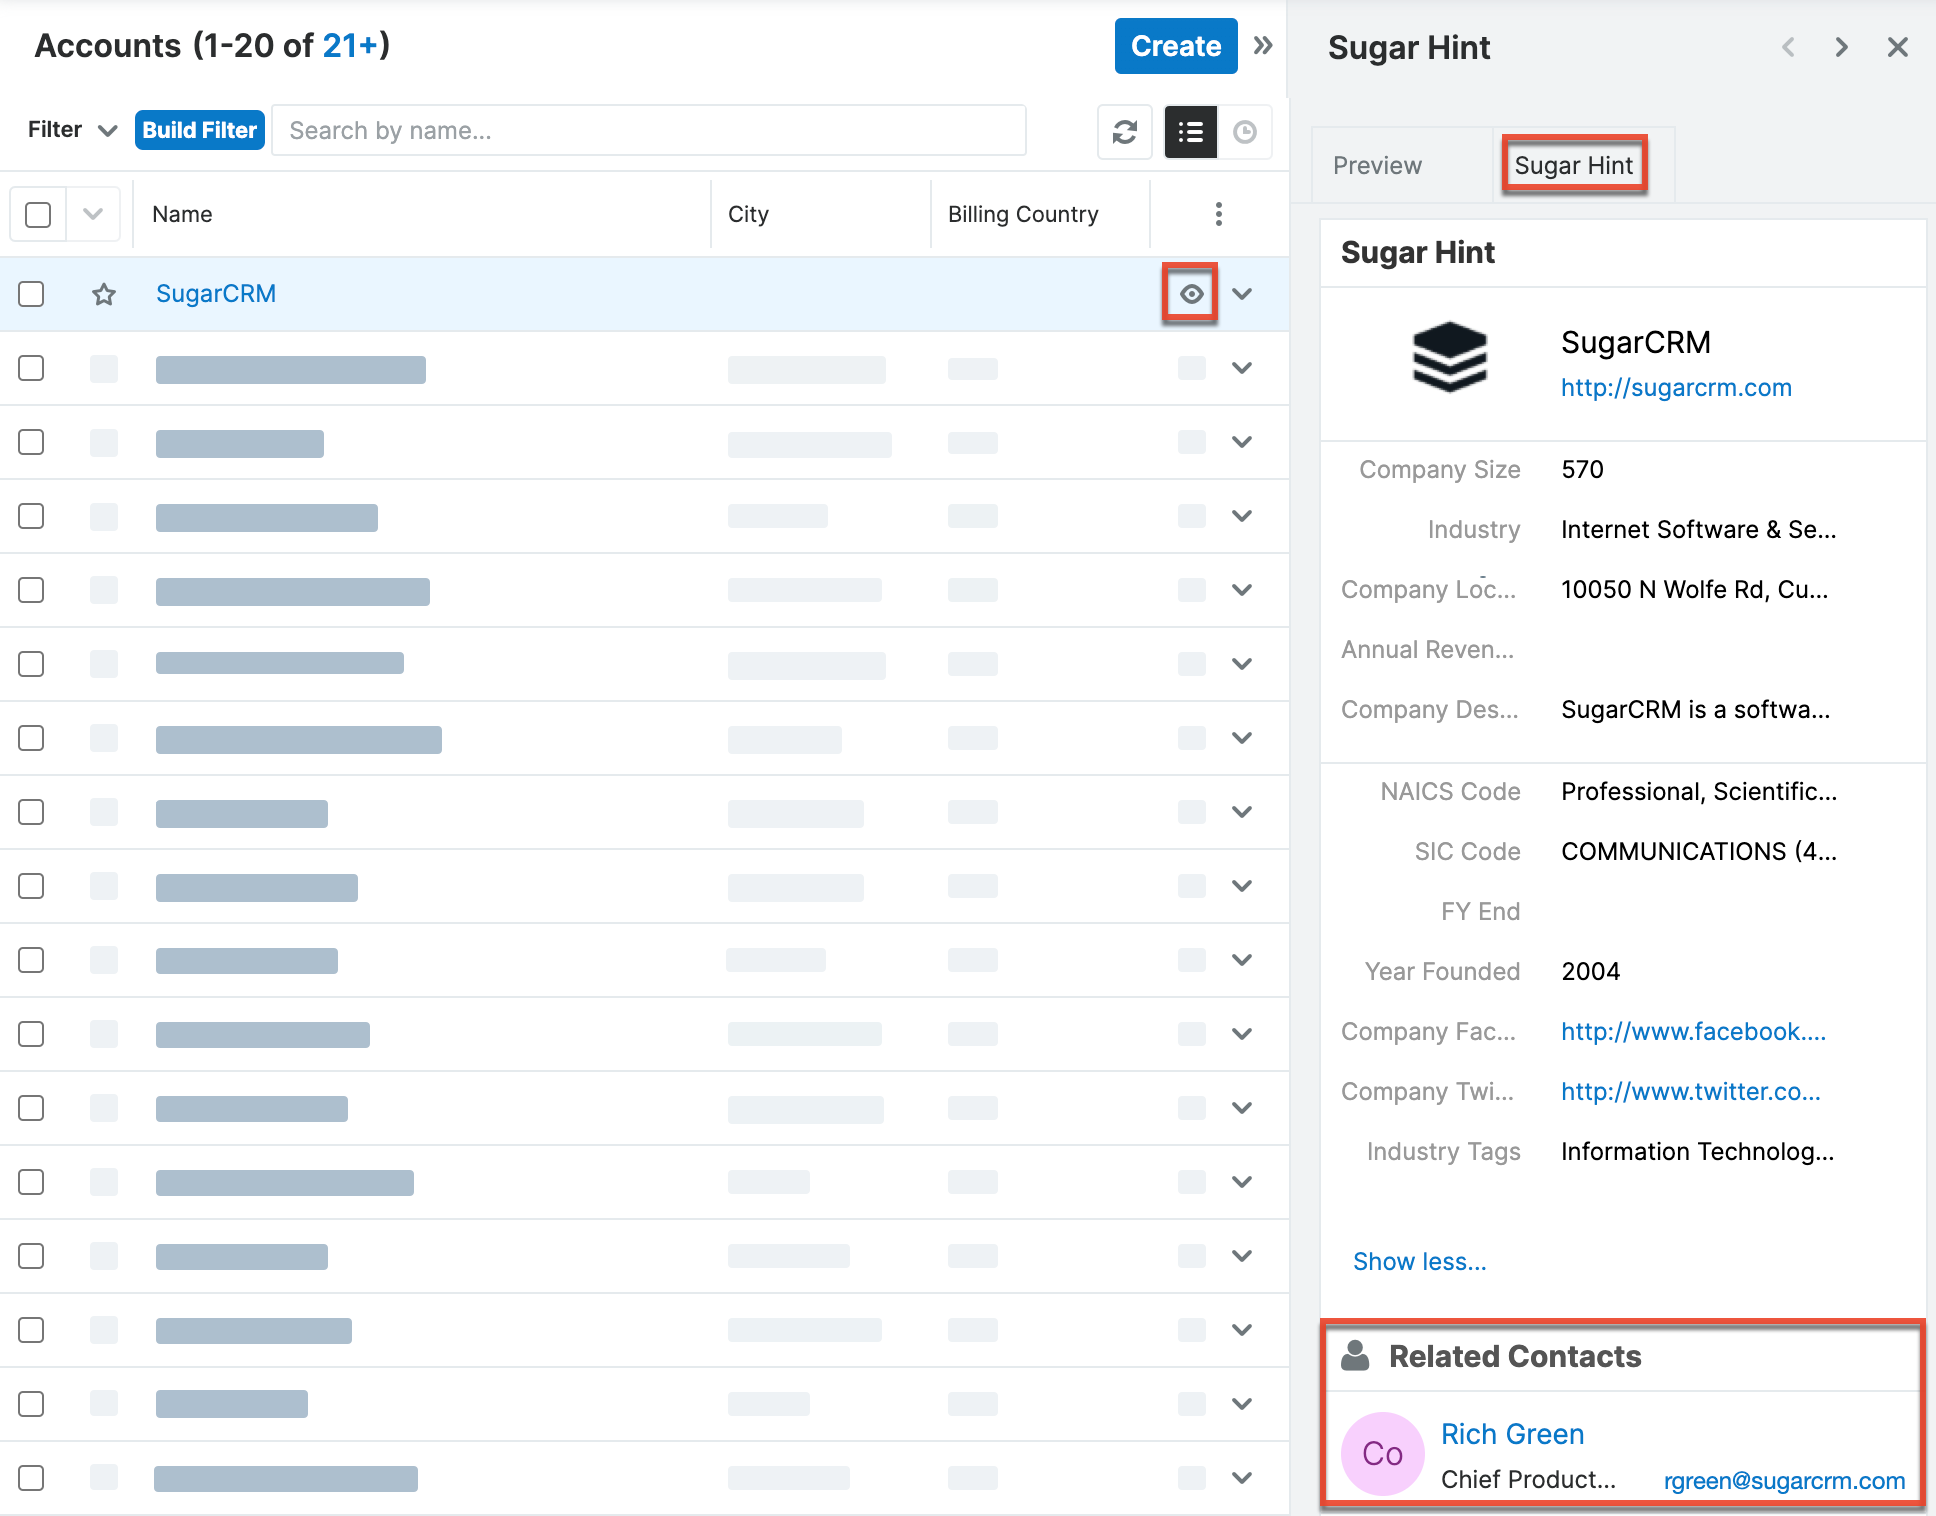Screen dimensions: 1936x1516
Task: Click the SugarCRM stacked logo image
Action: click(1449, 357)
